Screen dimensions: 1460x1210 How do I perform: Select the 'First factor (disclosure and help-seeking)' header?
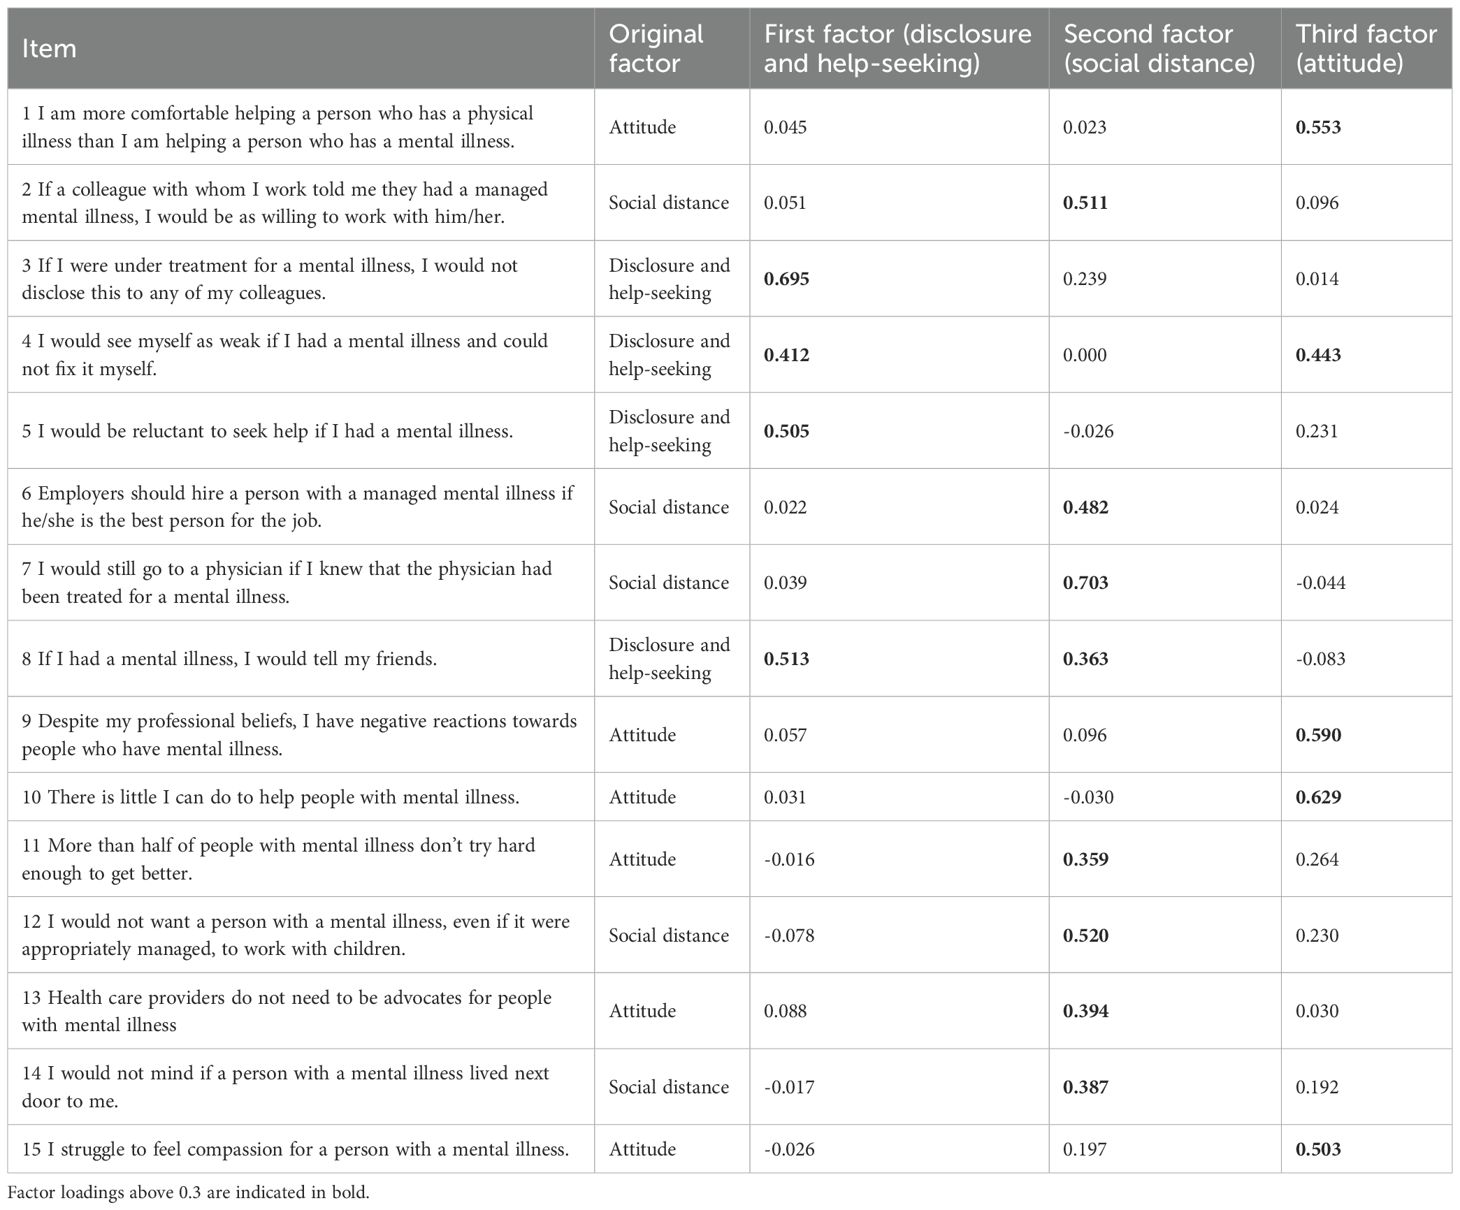[x=897, y=49]
